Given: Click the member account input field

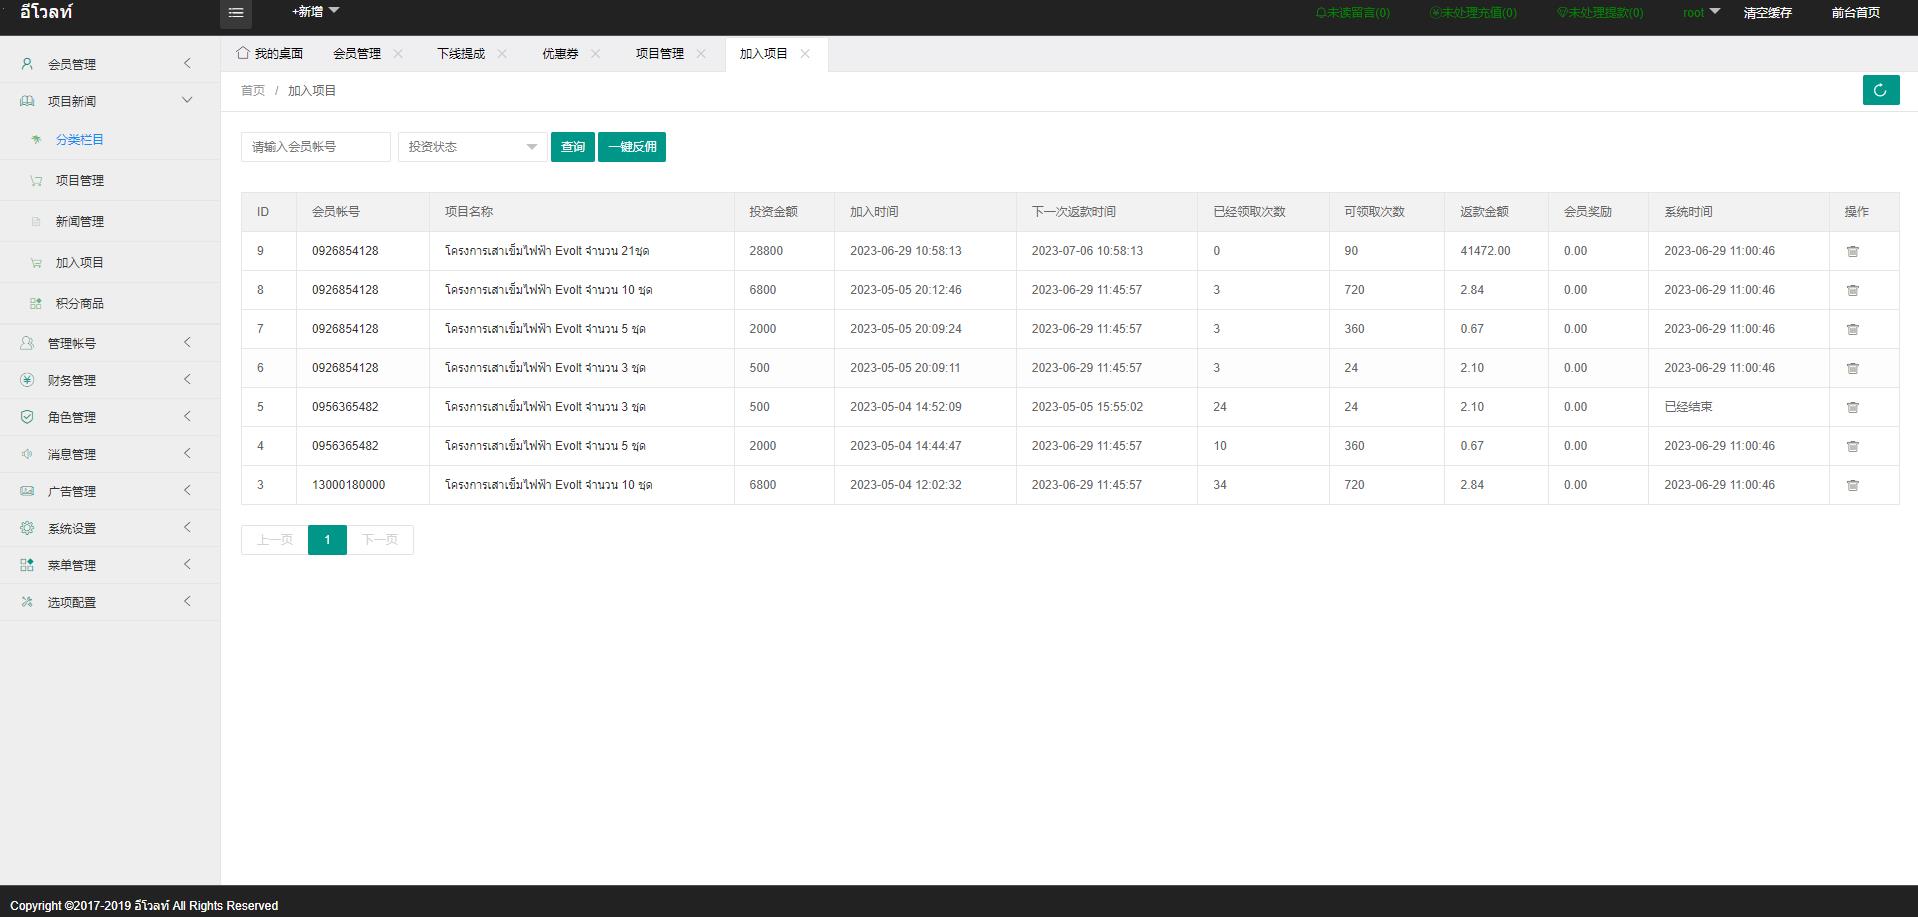Looking at the screenshot, I should point(315,147).
